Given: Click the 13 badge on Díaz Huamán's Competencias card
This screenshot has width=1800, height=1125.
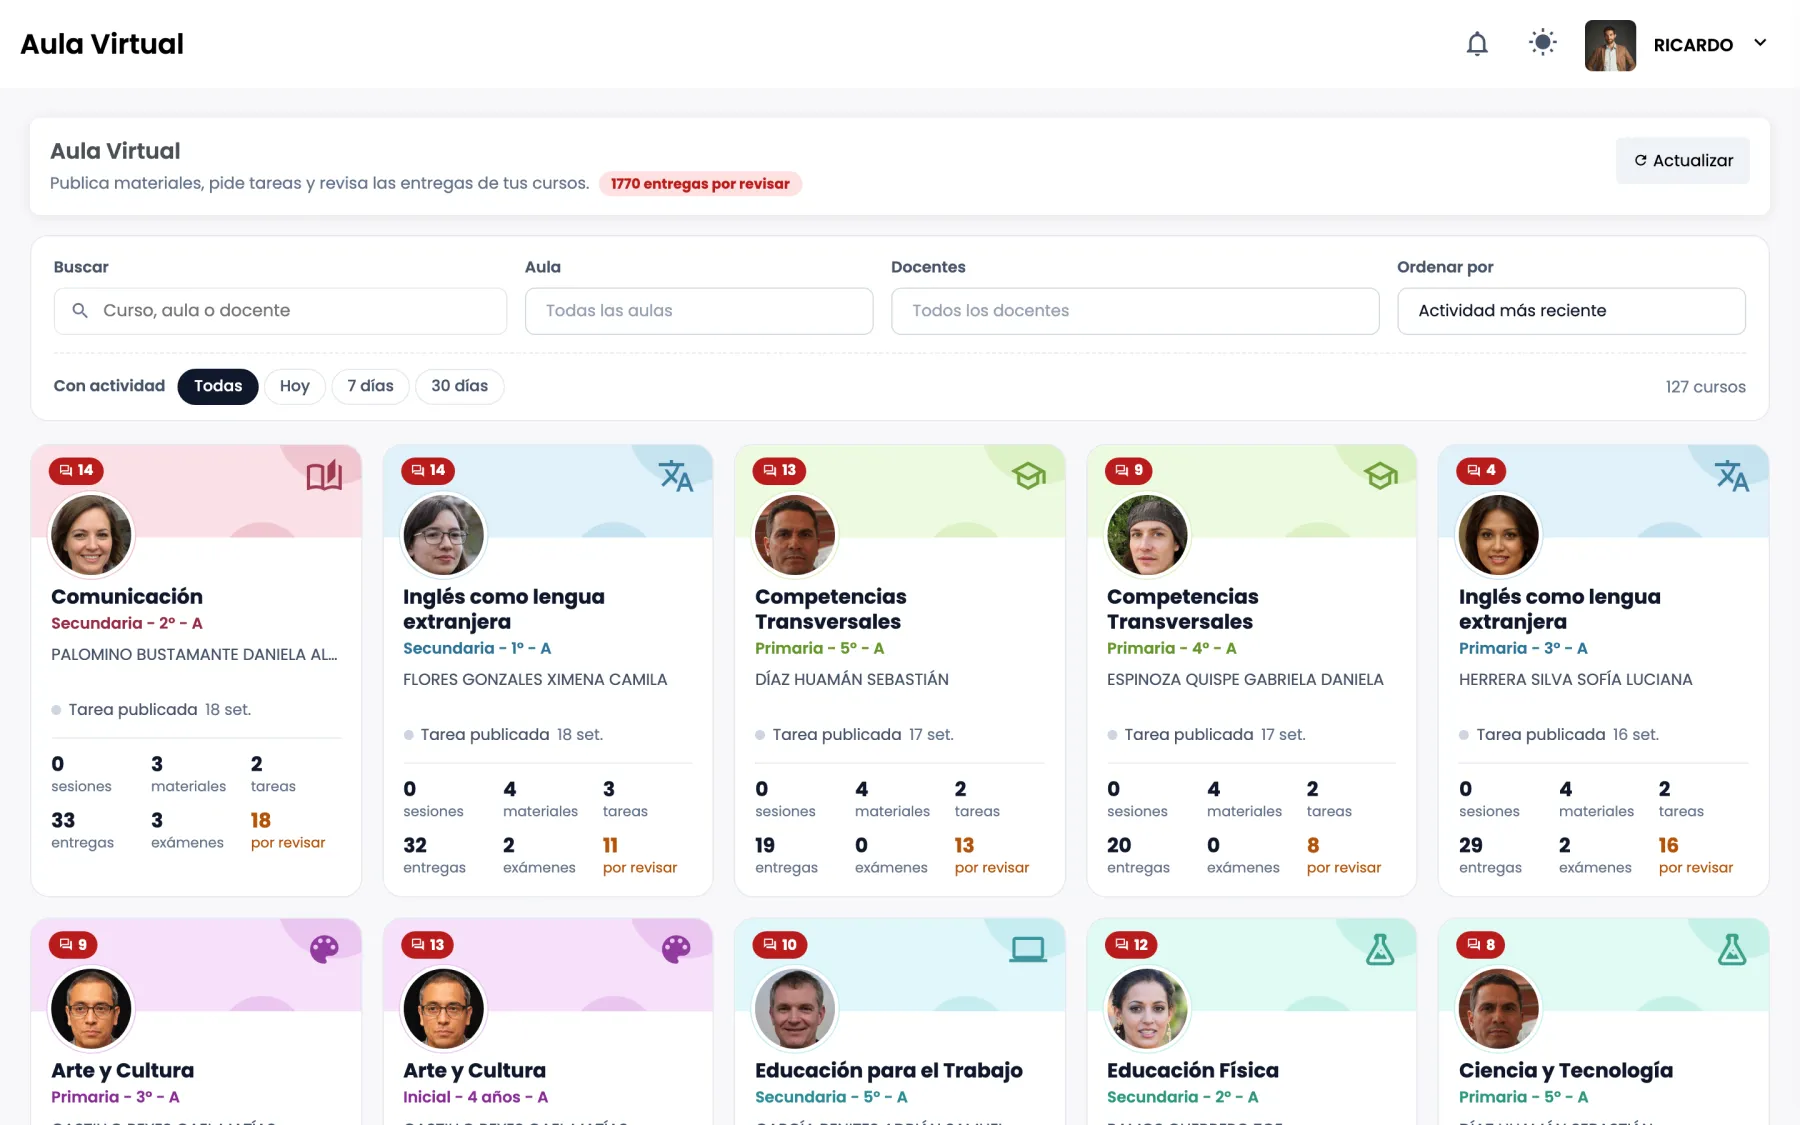Looking at the screenshot, I should coord(780,470).
